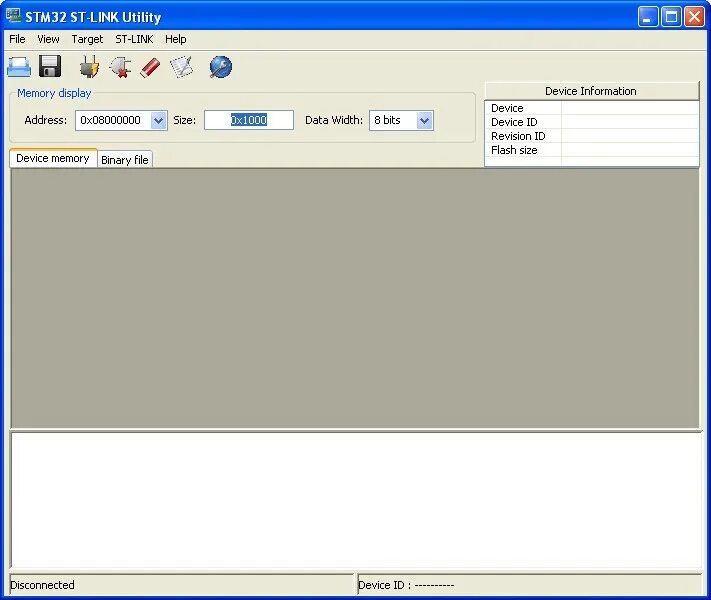The image size is (711, 600).
Task: Open the File menu
Action: (17, 39)
